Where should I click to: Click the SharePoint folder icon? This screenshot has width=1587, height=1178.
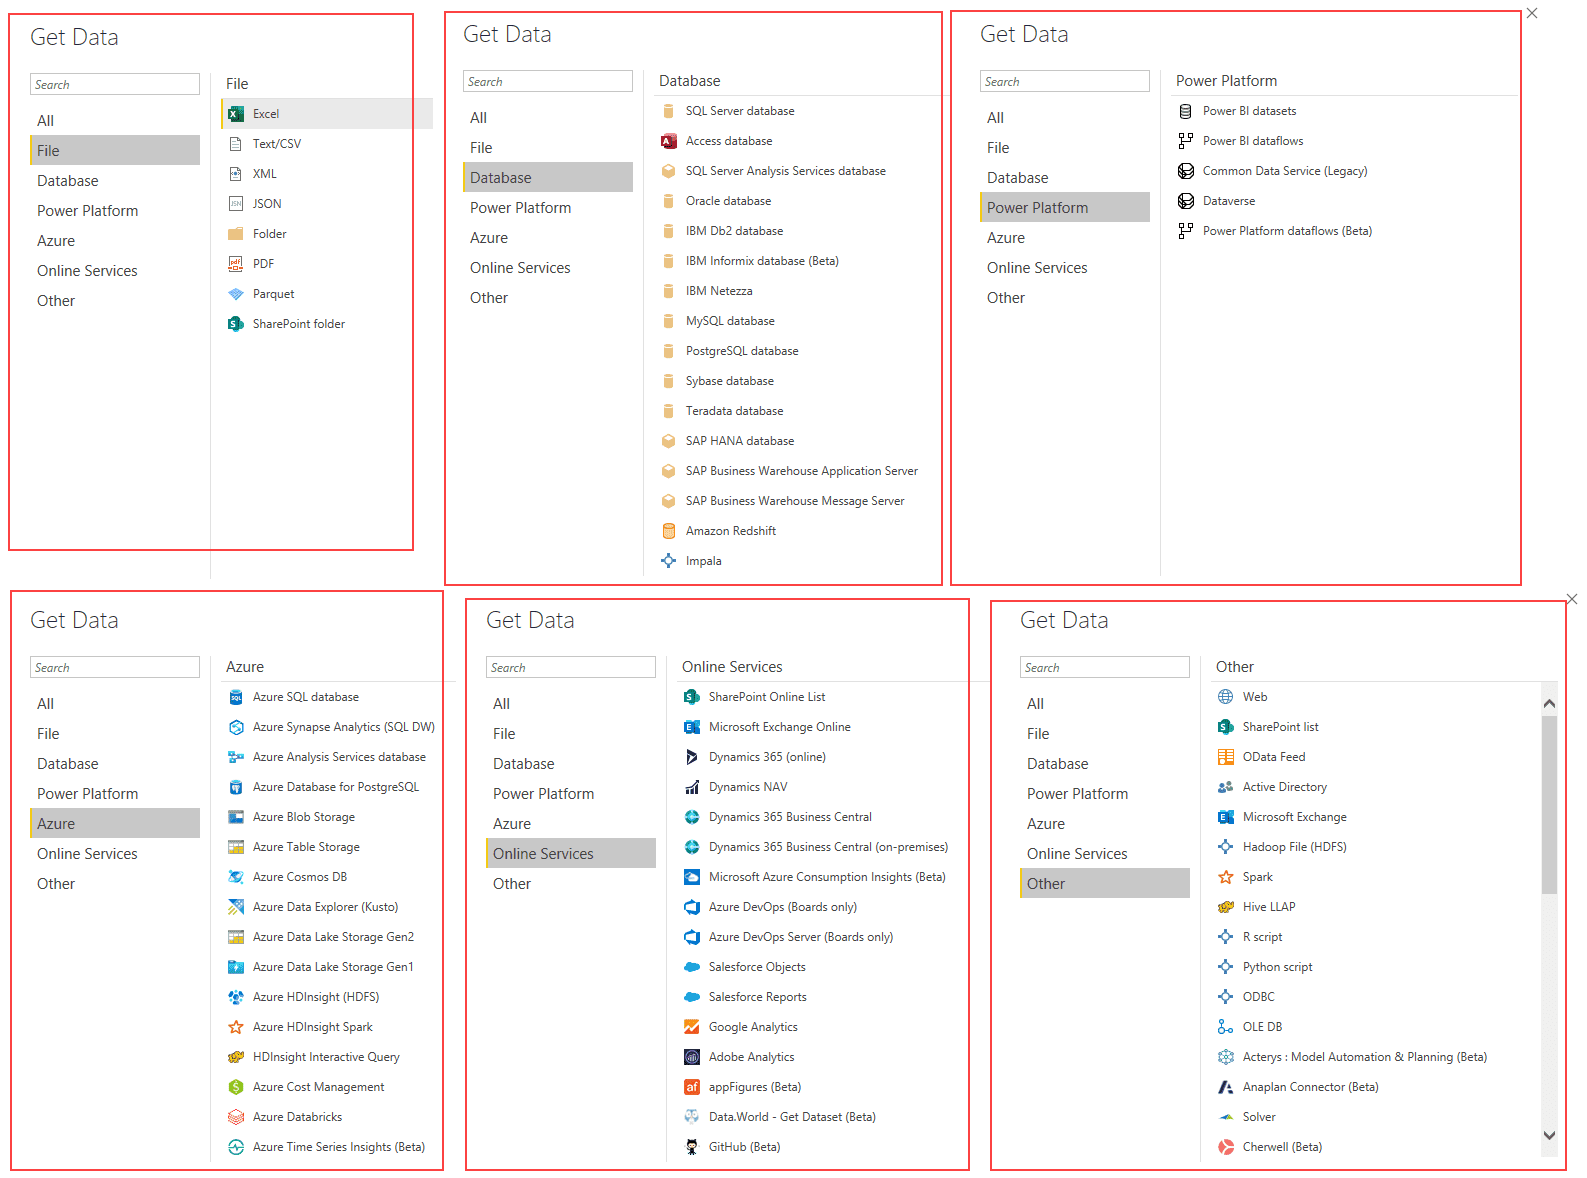236,324
